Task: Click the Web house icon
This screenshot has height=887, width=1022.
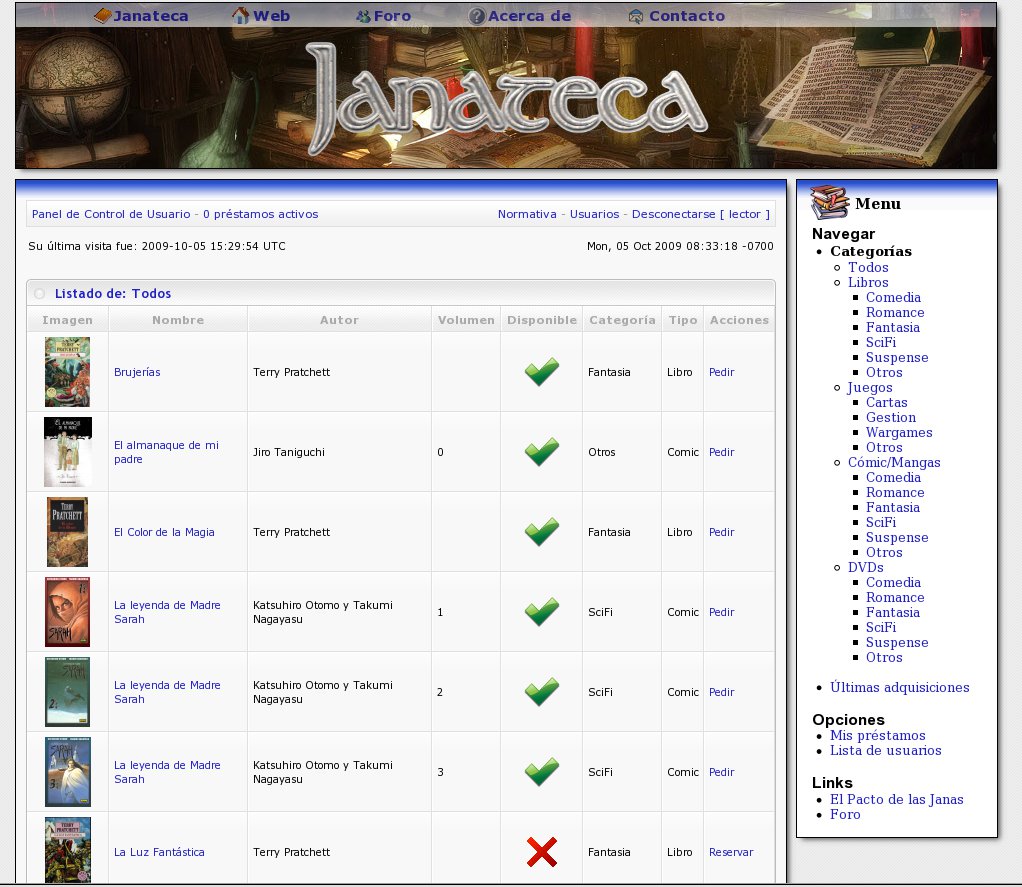Action: [x=240, y=16]
